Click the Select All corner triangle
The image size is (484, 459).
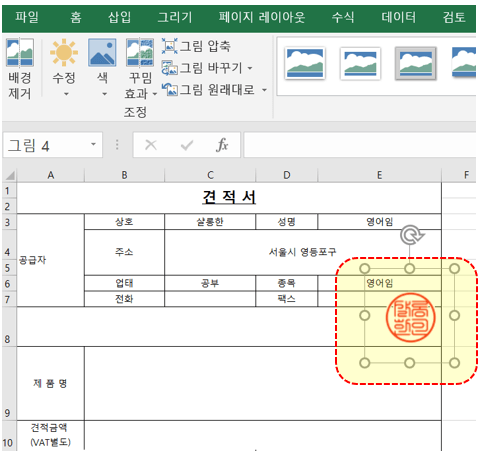click(10, 175)
